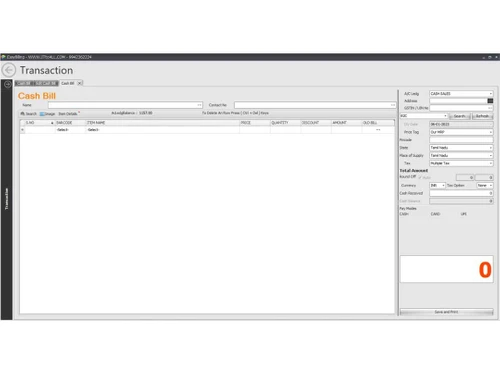Click the address picker icon beside Address field
Image resolution: width=500 pixels, height=375 pixels.
tap(490, 101)
